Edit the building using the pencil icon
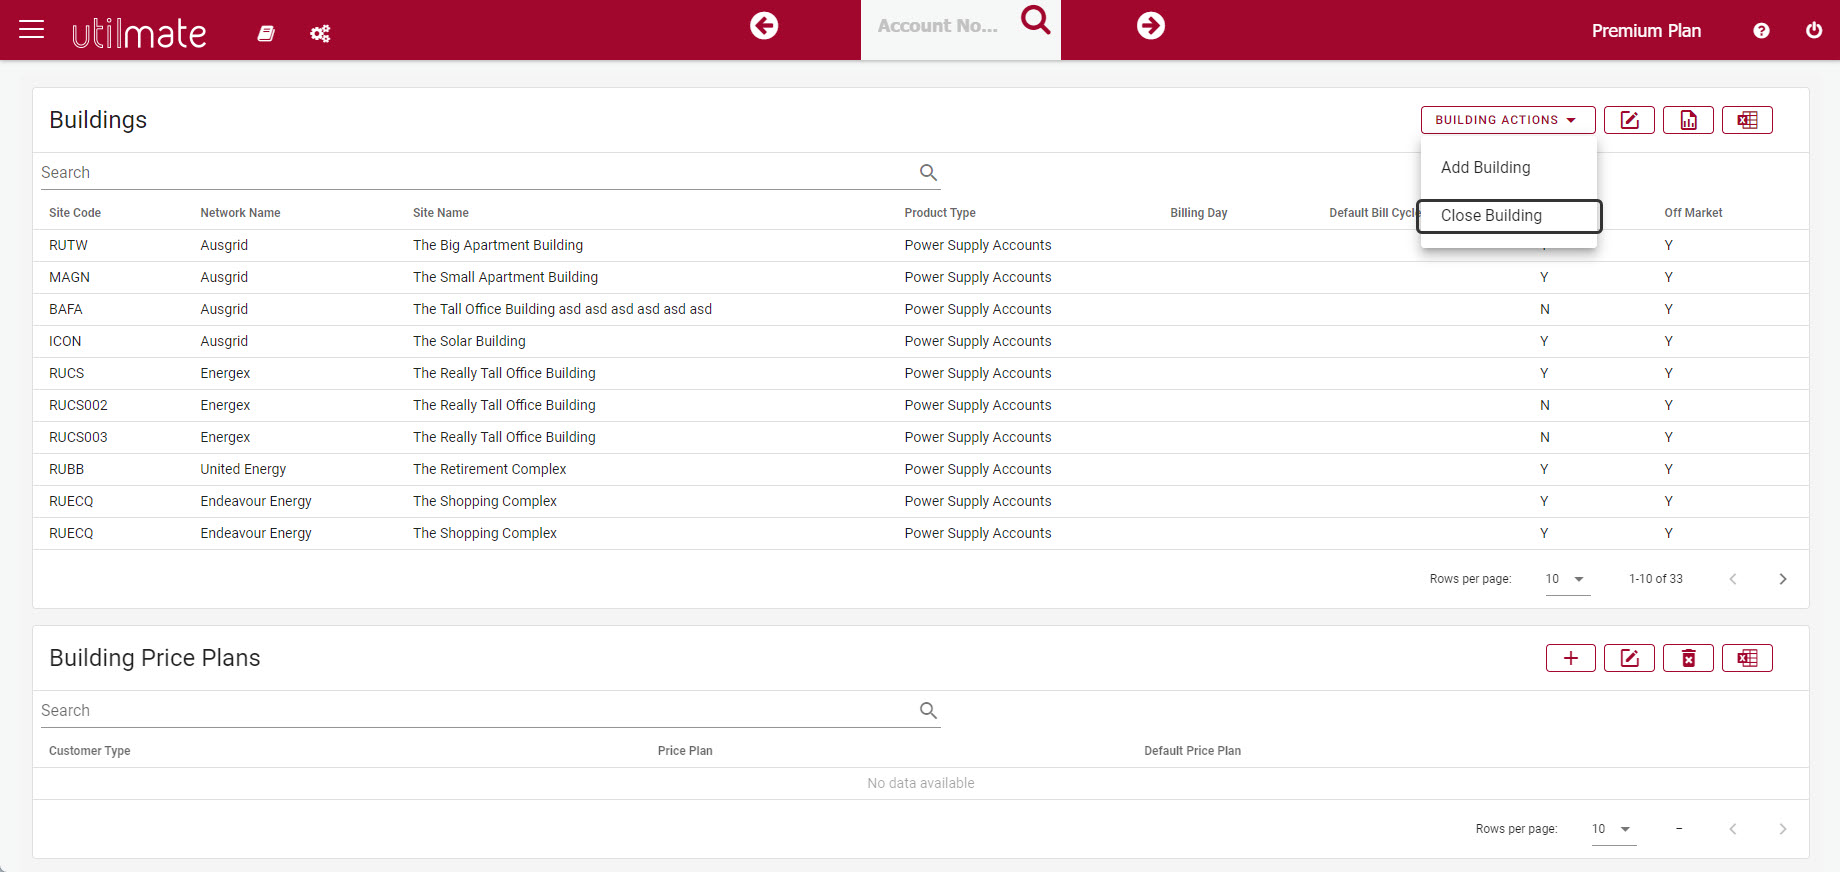Image resolution: width=1840 pixels, height=872 pixels. (1629, 120)
